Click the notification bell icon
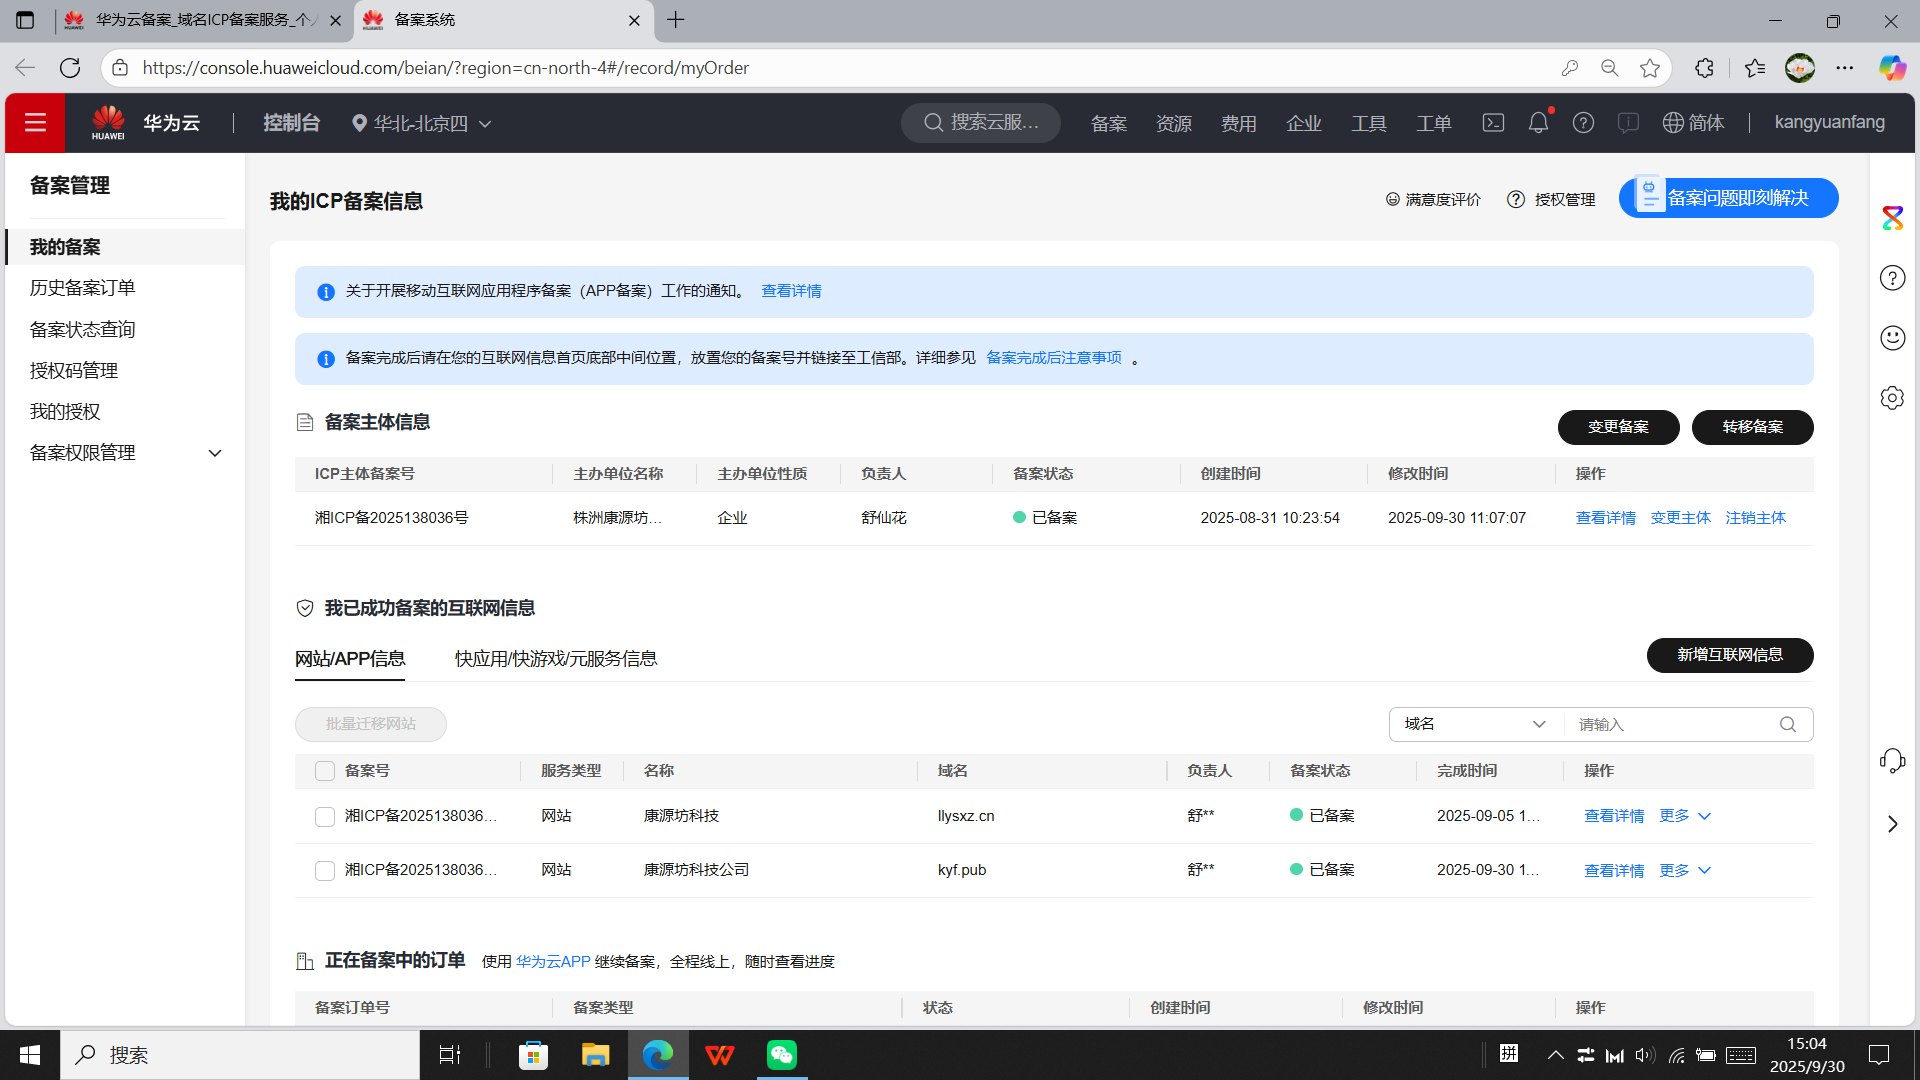Screen dimensions: 1920x1080 point(1538,123)
